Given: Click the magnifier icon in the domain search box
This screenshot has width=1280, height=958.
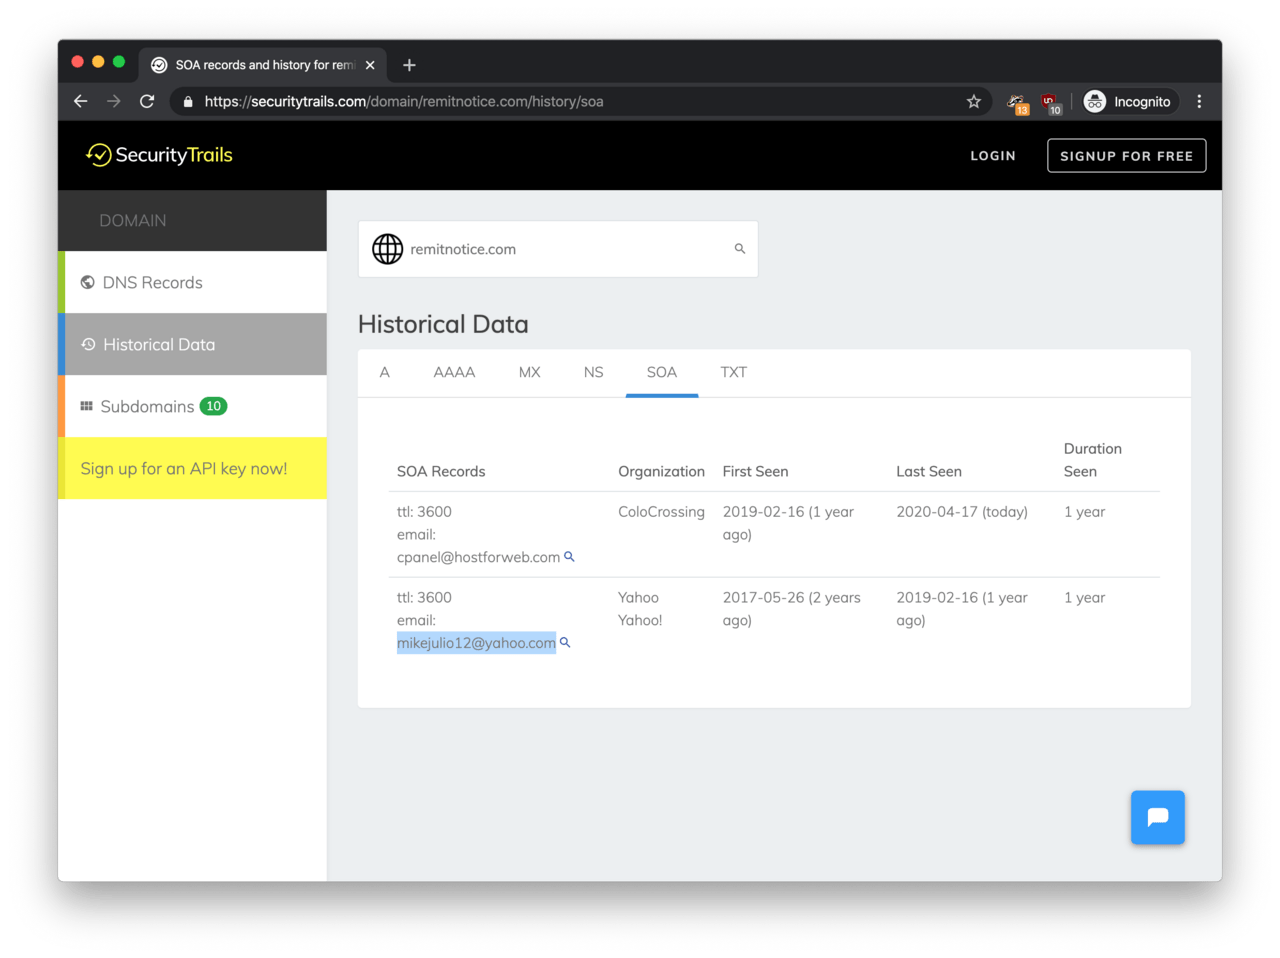Looking at the screenshot, I should click(740, 248).
